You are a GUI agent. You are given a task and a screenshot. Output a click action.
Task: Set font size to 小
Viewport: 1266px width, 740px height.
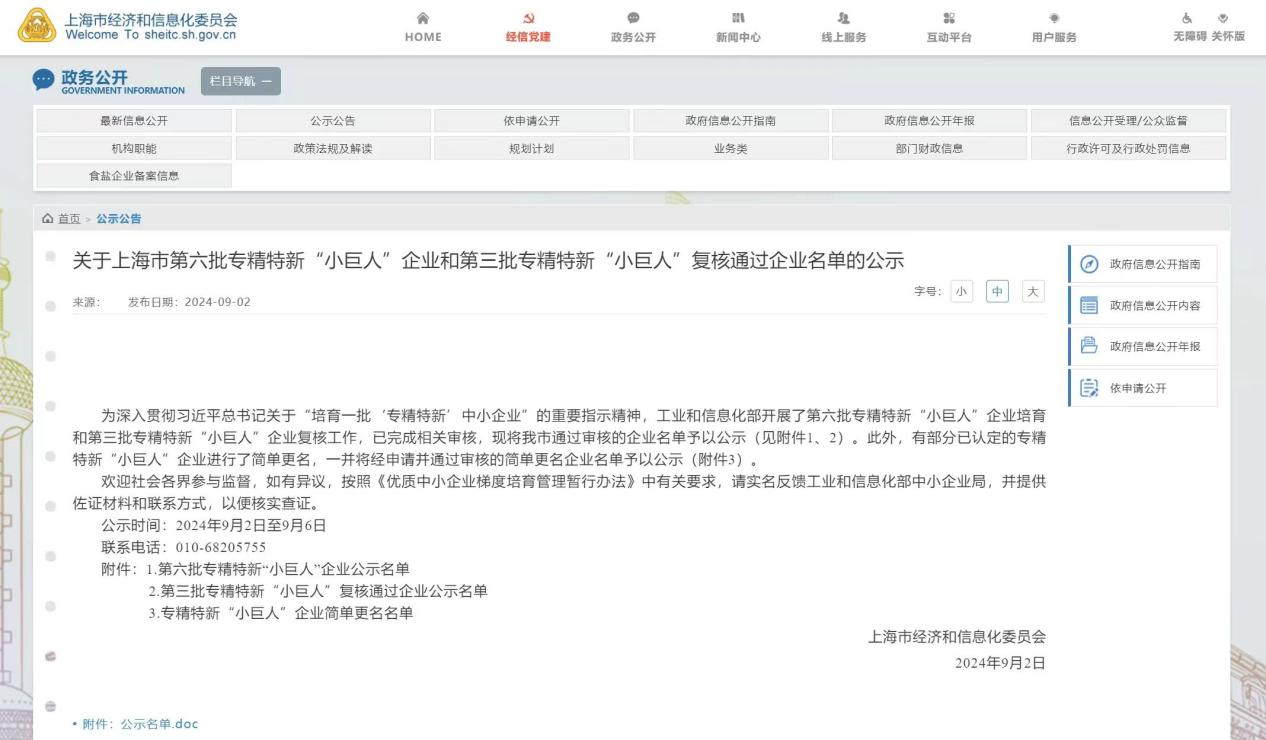961,291
